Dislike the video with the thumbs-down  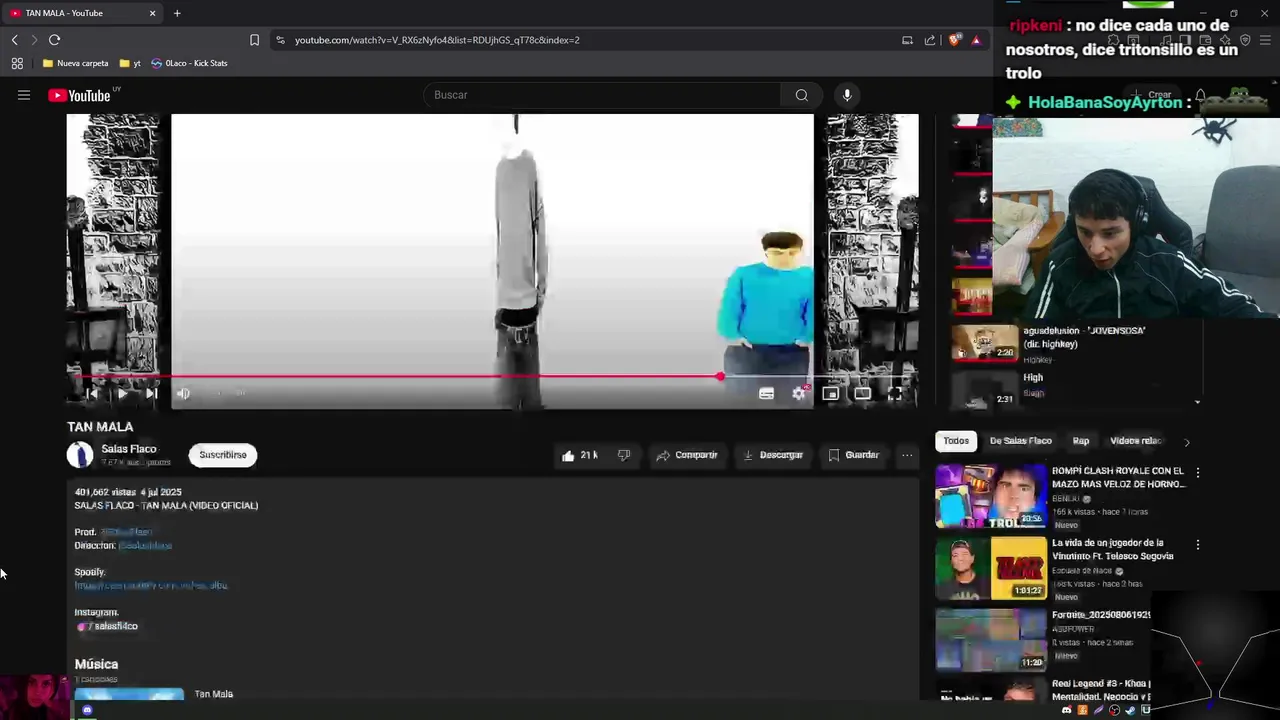pos(624,455)
